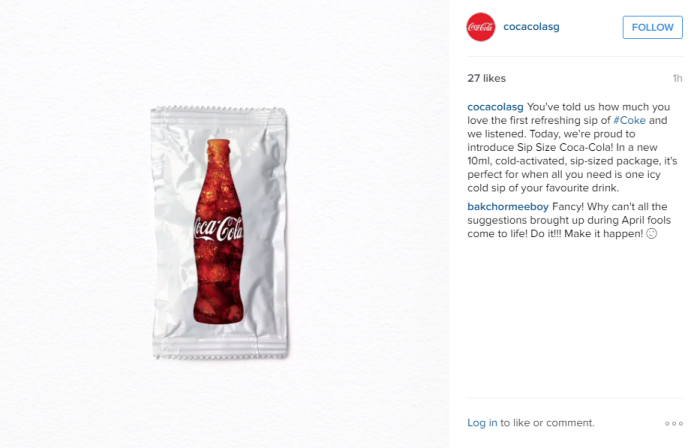Click the red Coca-Cola profile avatar
700x448 pixels.
[x=481, y=27]
